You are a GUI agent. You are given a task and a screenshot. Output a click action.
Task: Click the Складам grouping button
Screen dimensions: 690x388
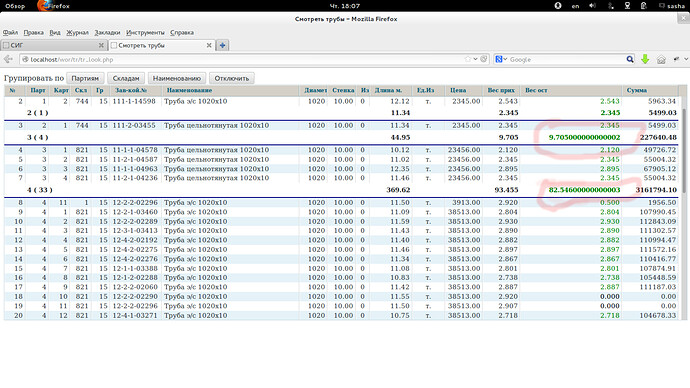point(126,78)
